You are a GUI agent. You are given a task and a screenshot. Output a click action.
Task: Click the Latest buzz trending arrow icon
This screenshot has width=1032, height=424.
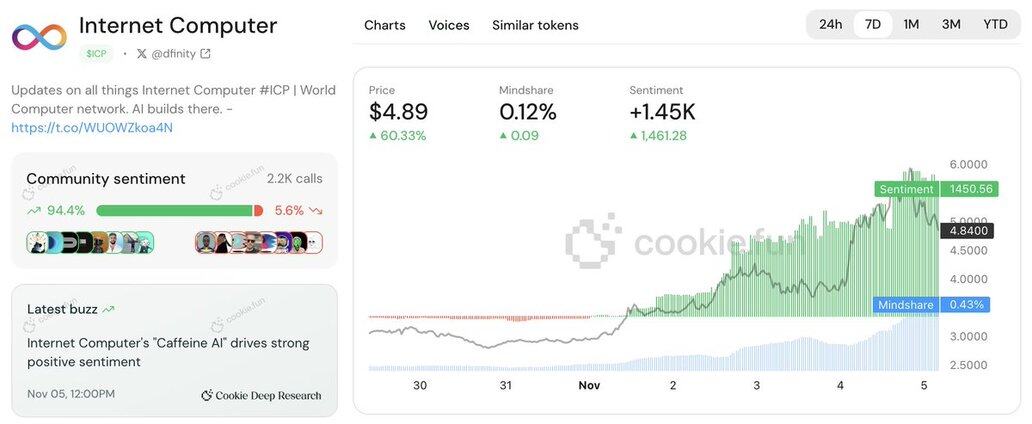click(x=108, y=310)
